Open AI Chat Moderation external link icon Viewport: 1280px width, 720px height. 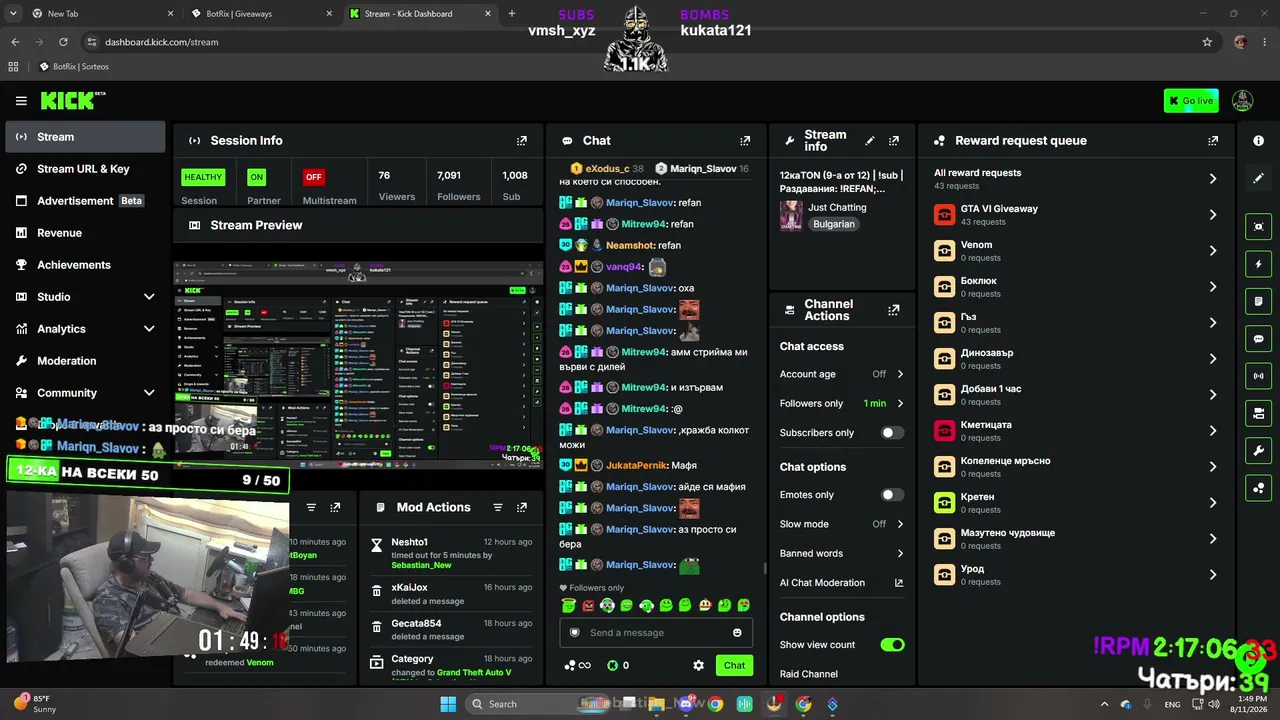[x=898, y=583]
